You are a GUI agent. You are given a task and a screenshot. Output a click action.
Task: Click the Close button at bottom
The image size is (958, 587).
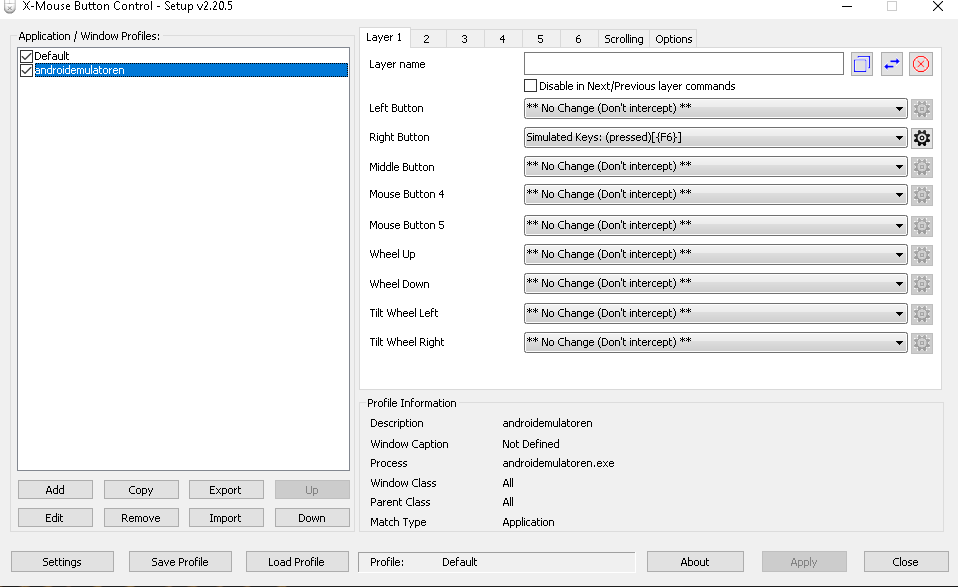pos(905,562)
